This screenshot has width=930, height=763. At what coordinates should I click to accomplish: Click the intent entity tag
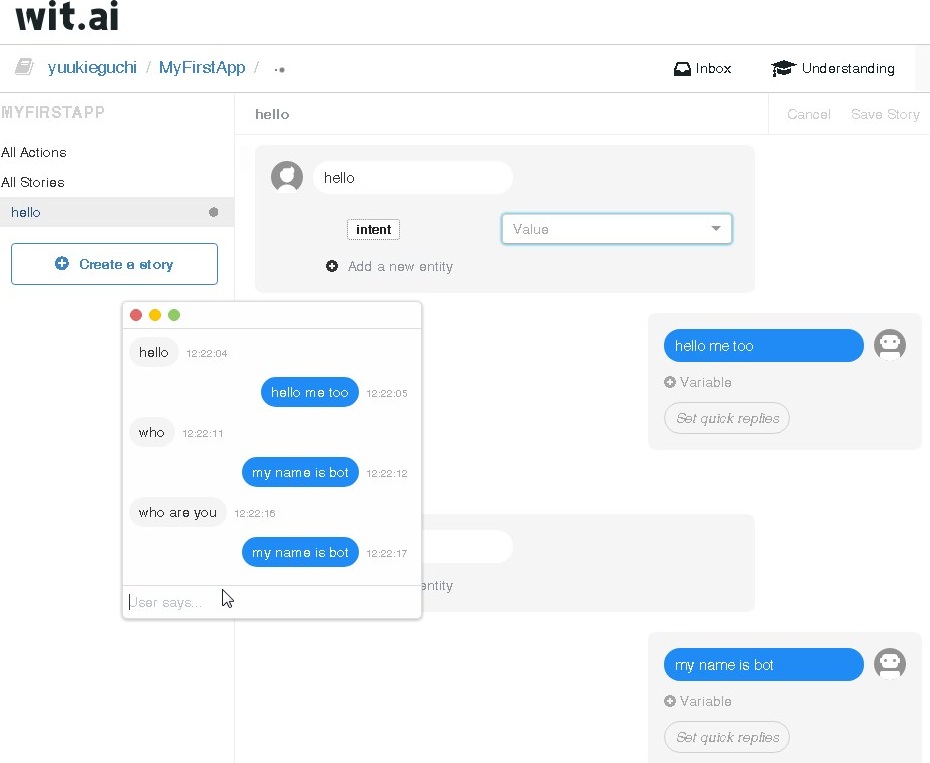373,230
